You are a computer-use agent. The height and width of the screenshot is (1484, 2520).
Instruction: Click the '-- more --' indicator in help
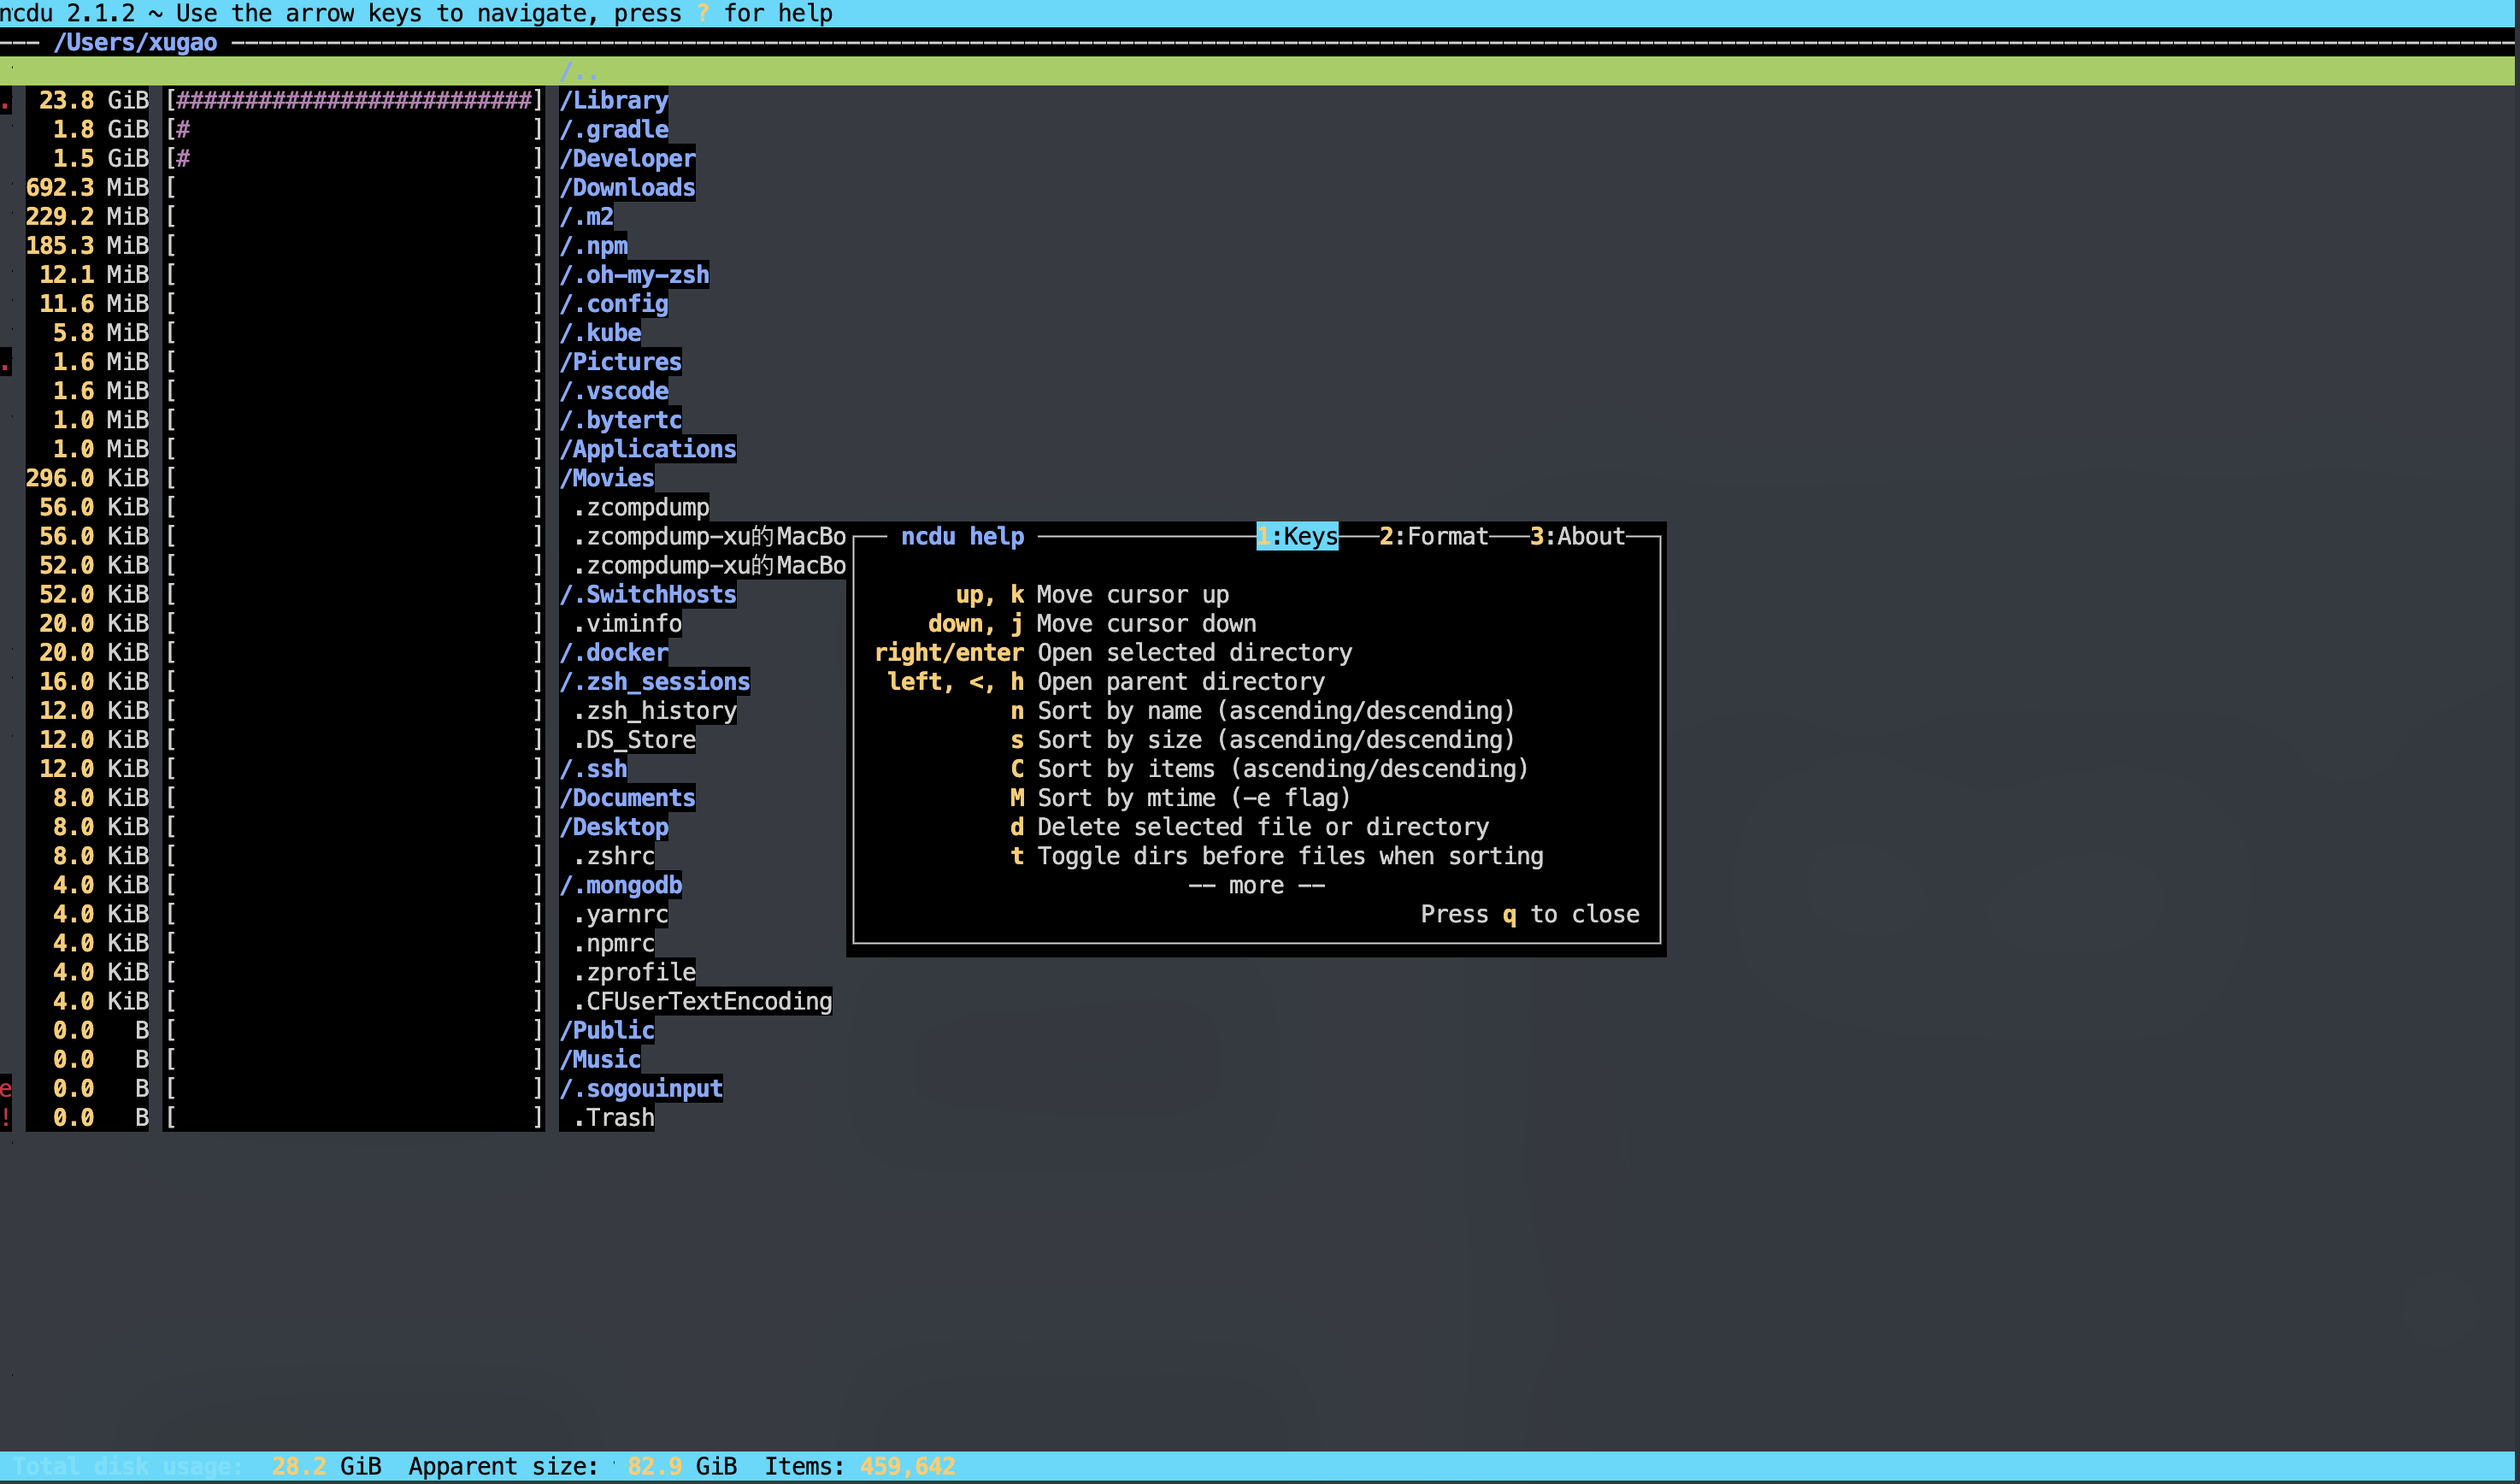click(1256, 885)
